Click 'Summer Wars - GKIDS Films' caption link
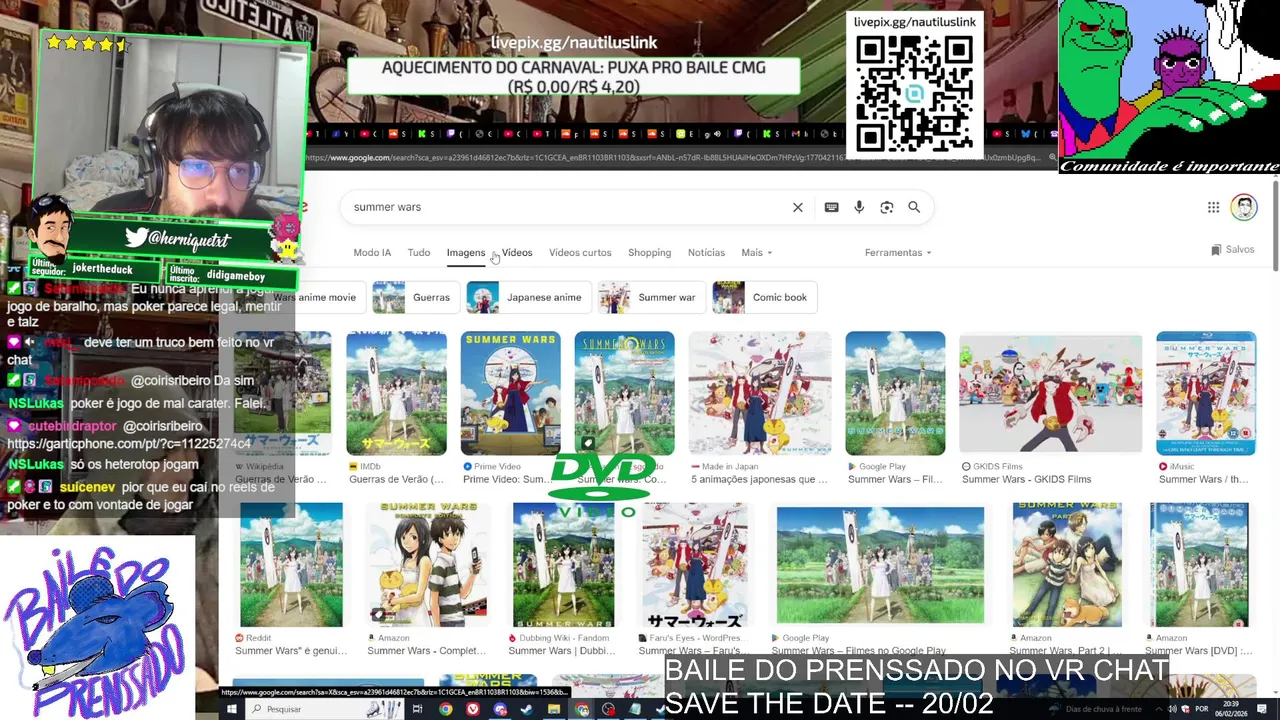The height and width of the screenshot is (720, 1280). coord(1026,480)
